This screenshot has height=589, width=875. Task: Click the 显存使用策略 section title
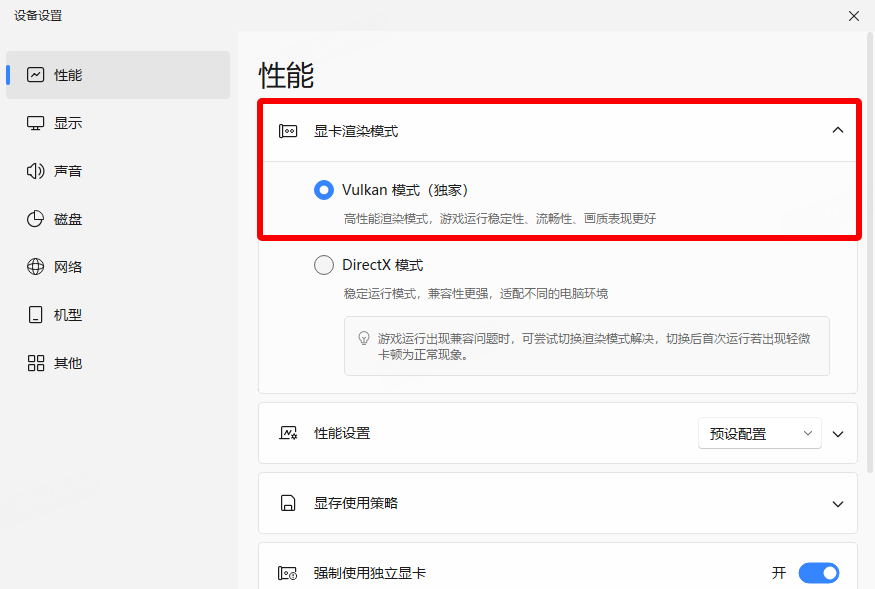356,503
